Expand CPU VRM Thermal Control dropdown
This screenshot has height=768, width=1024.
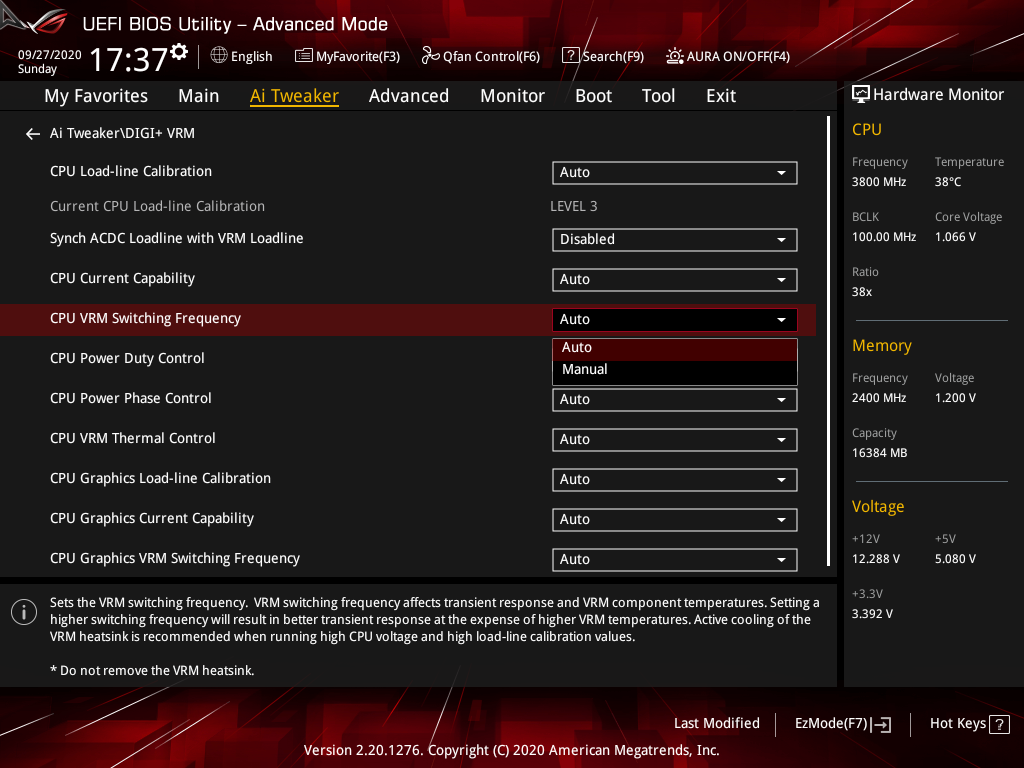pos(675,440)
